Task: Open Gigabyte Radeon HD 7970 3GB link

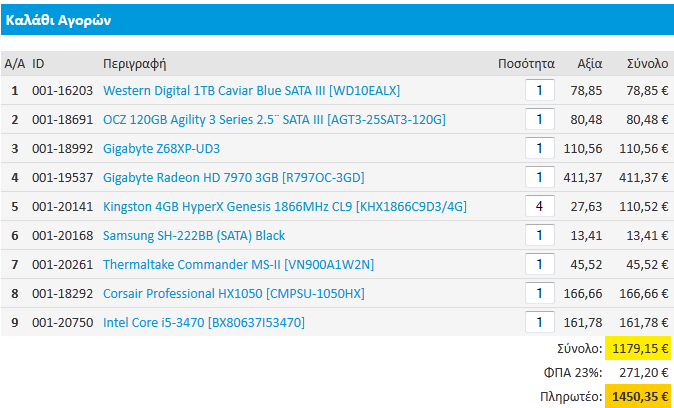Action: (234, 178)
